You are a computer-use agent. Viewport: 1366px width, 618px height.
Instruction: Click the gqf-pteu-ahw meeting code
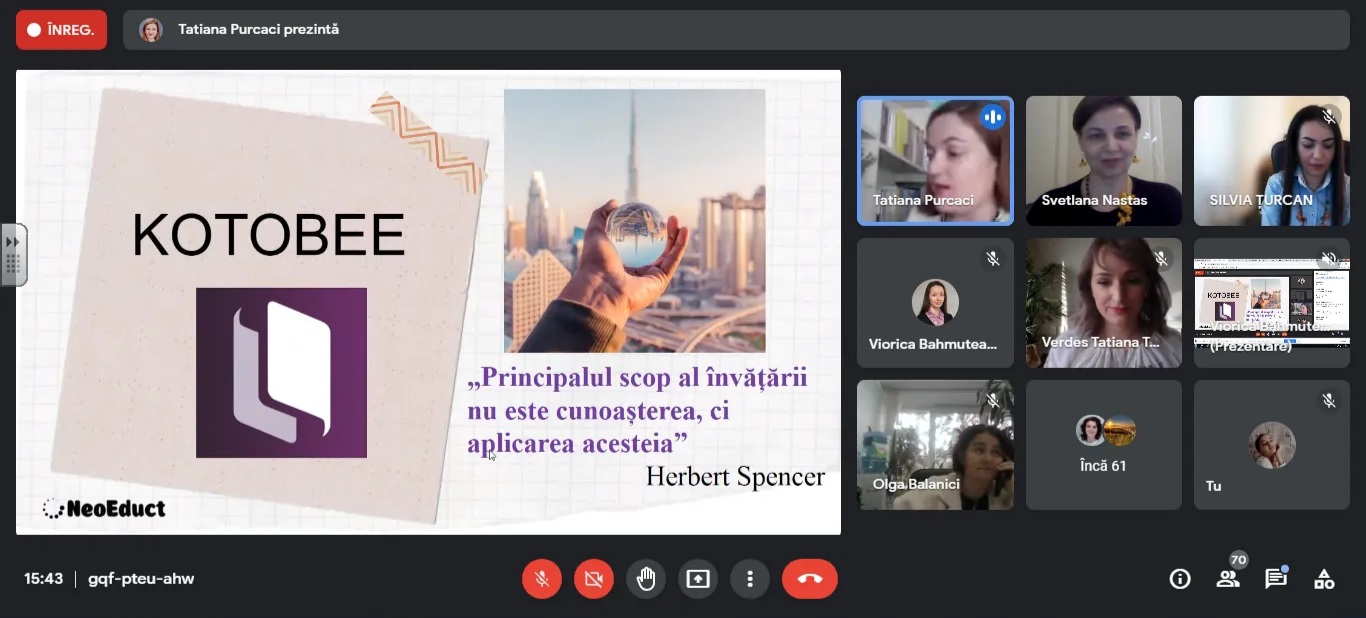pos(141,579)
